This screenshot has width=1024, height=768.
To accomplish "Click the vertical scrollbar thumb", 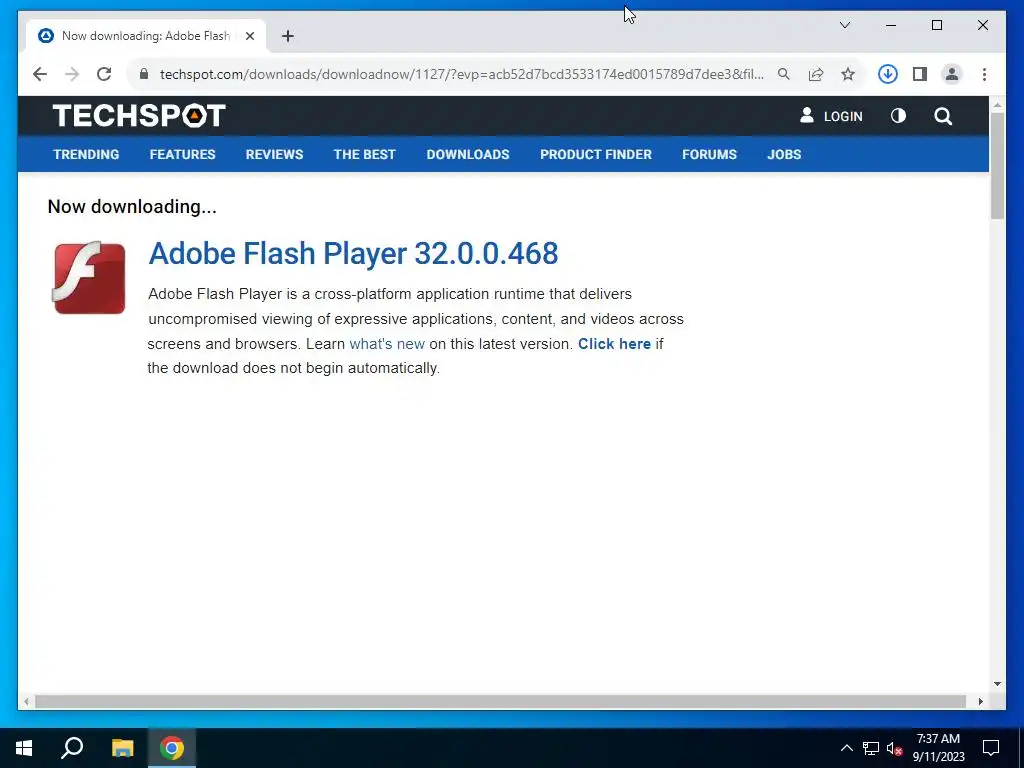I will [x=997, y=167].
